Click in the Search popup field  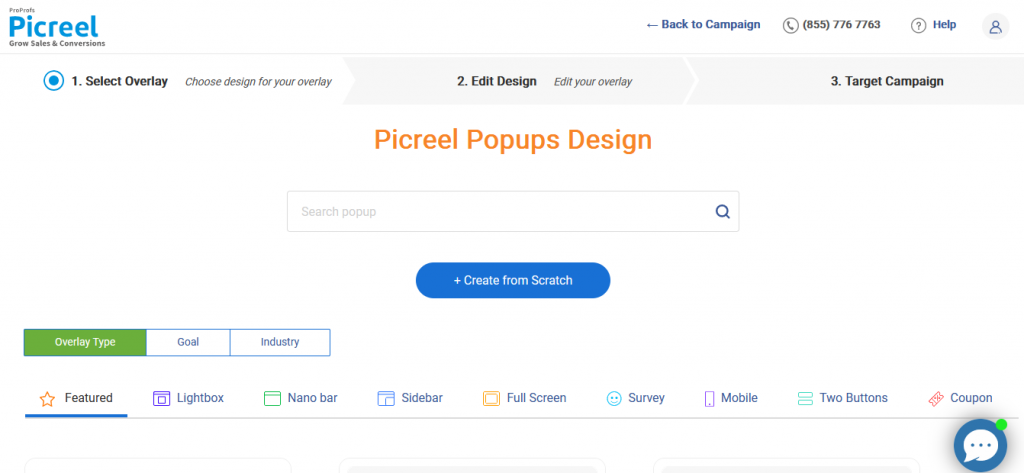tap(513, 212)
